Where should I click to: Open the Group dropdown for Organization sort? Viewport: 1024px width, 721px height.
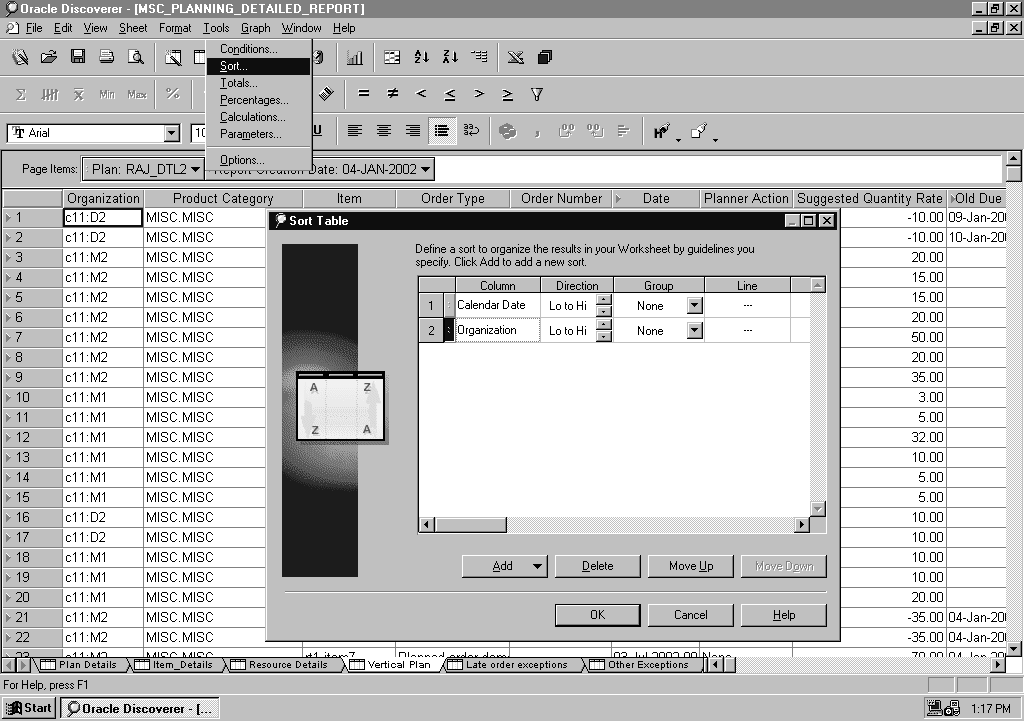695,330
